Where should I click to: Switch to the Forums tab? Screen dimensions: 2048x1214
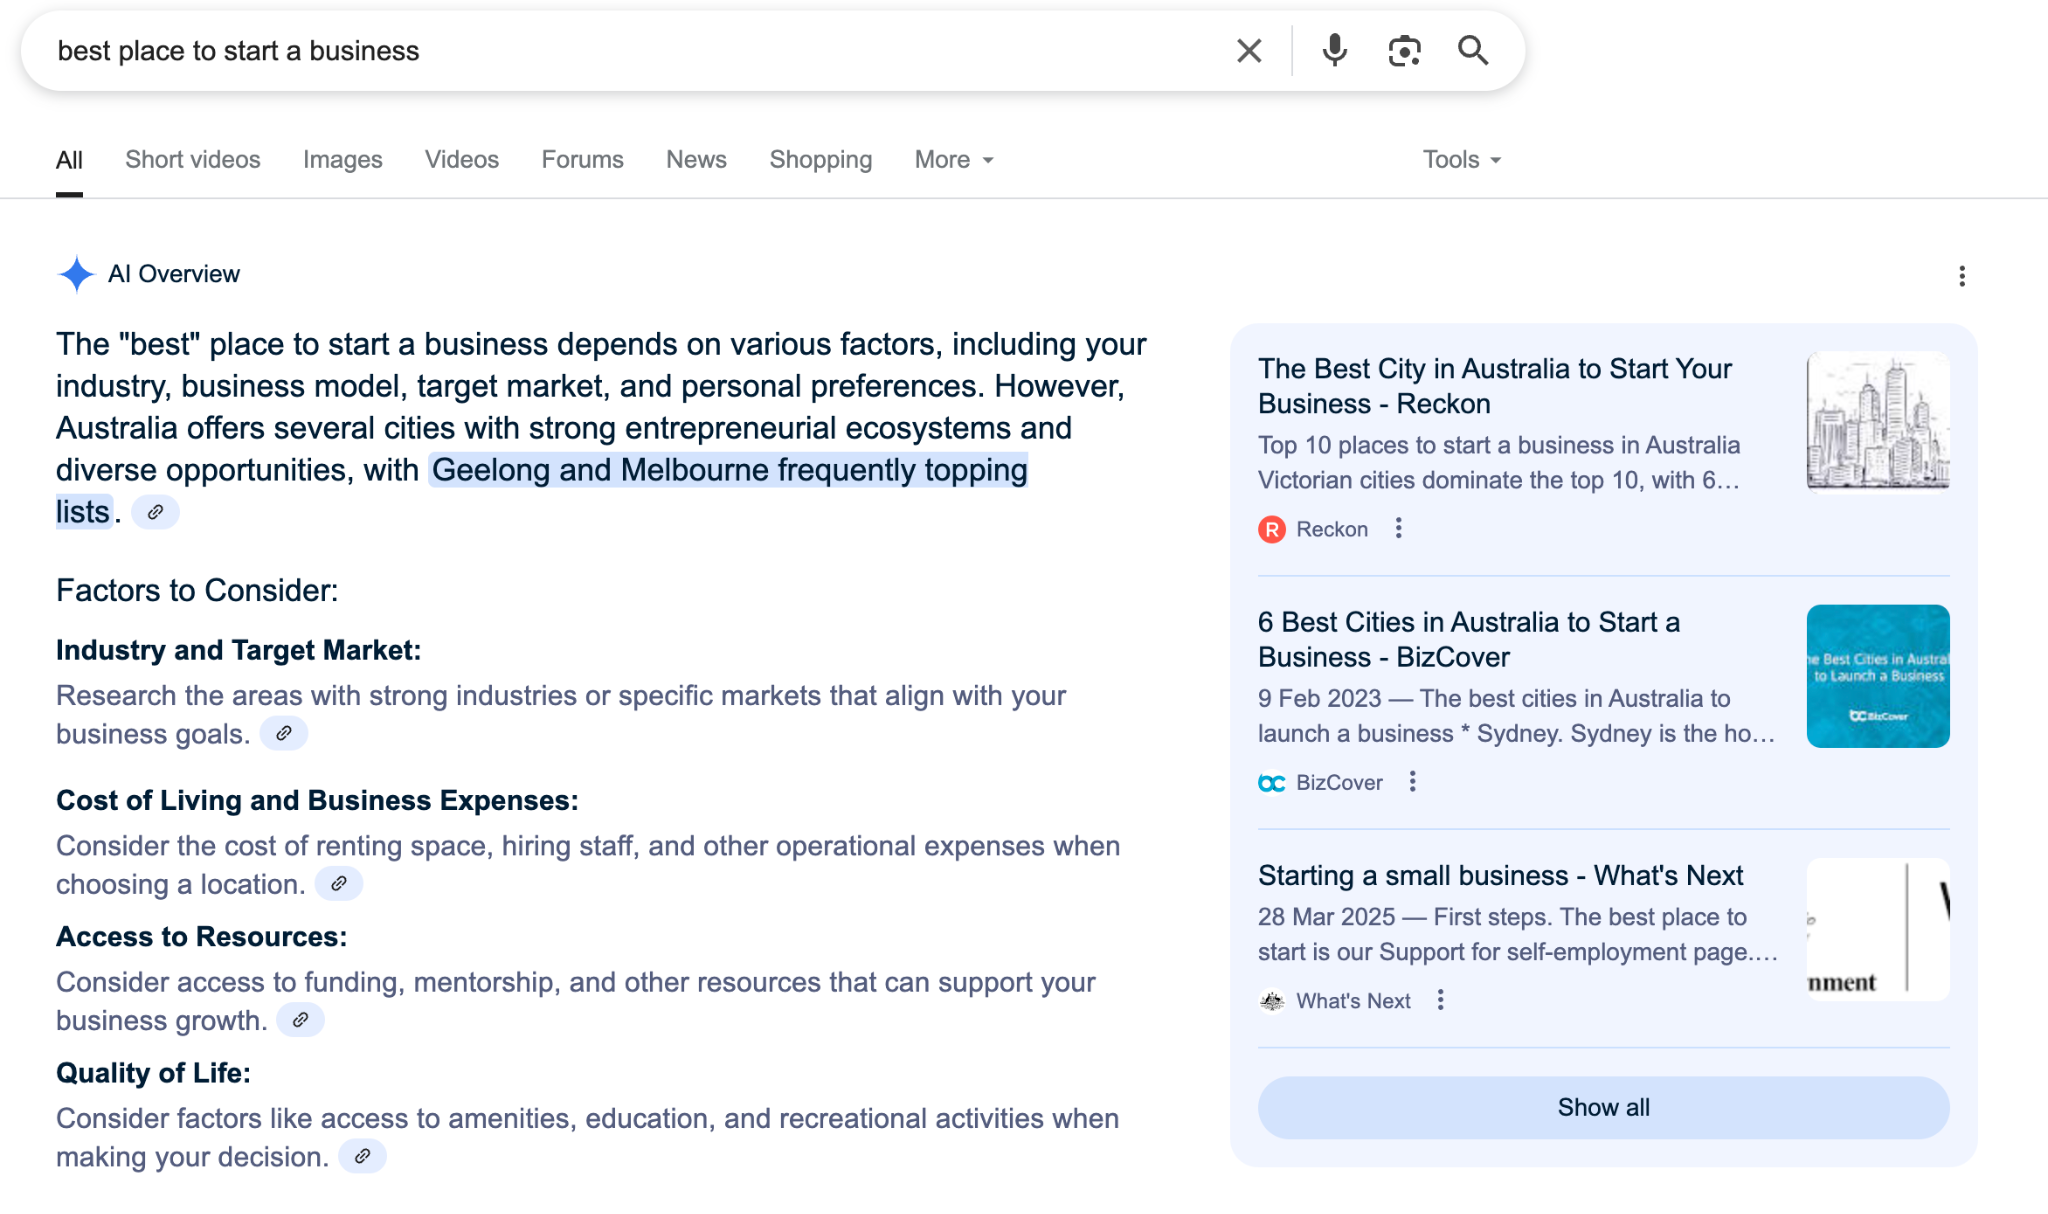[x=583, y=160]
